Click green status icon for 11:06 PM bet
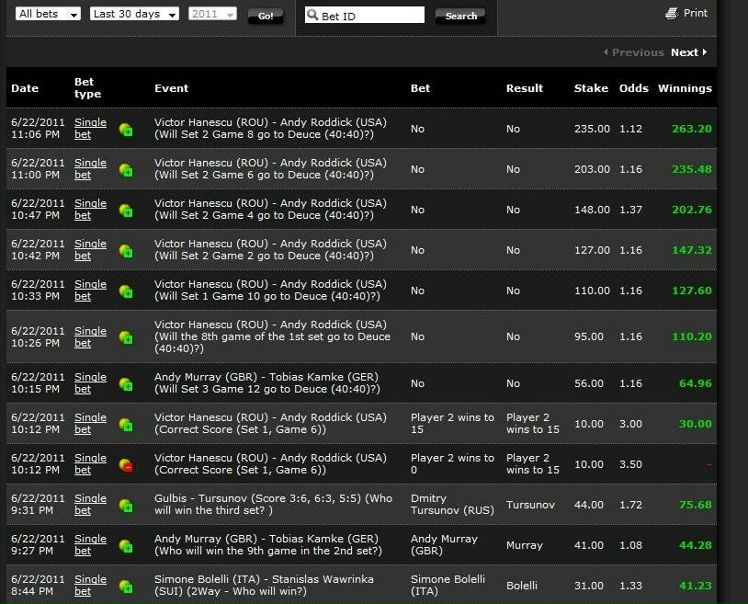The height and width of the screenshot is (604, 748). [x=126, y=129]
